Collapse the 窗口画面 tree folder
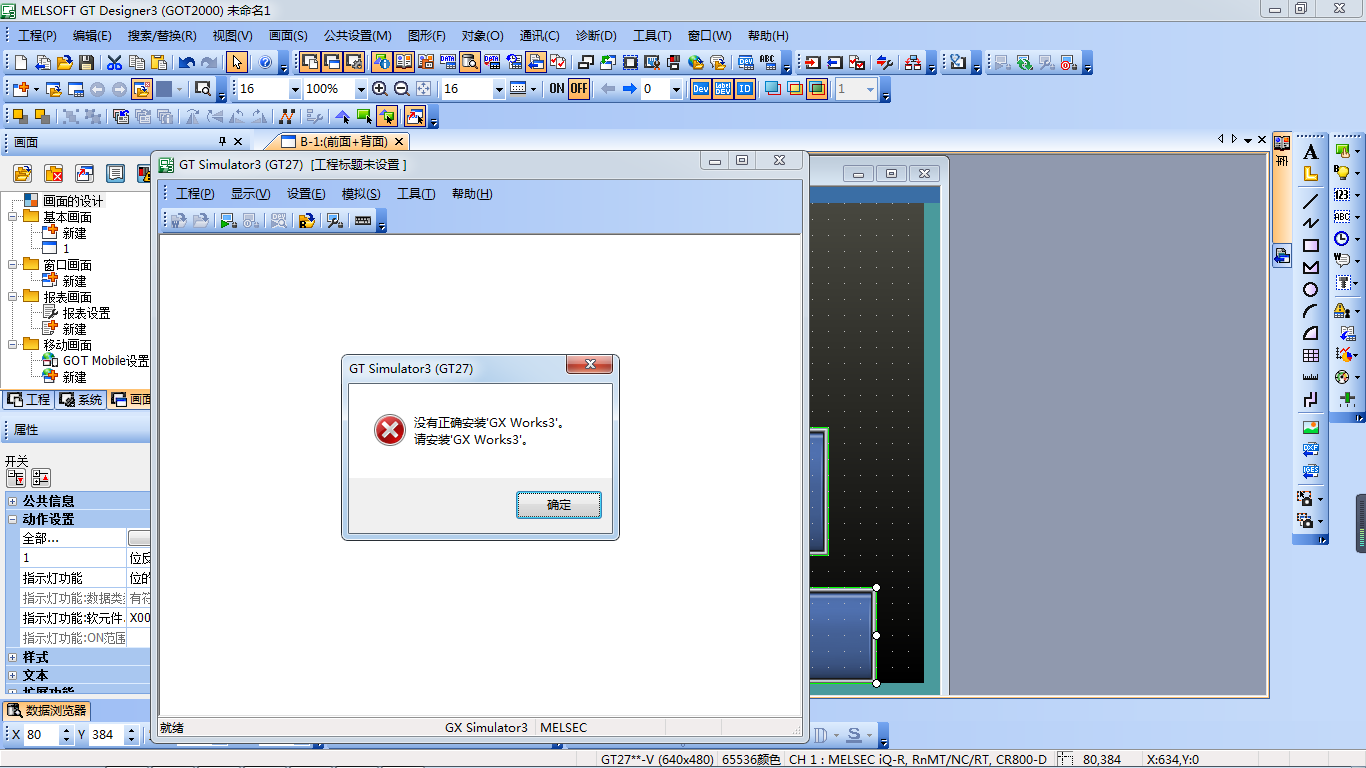Image resolution: width=1366 pixels, height=768 pixels. tap(13, 265)
